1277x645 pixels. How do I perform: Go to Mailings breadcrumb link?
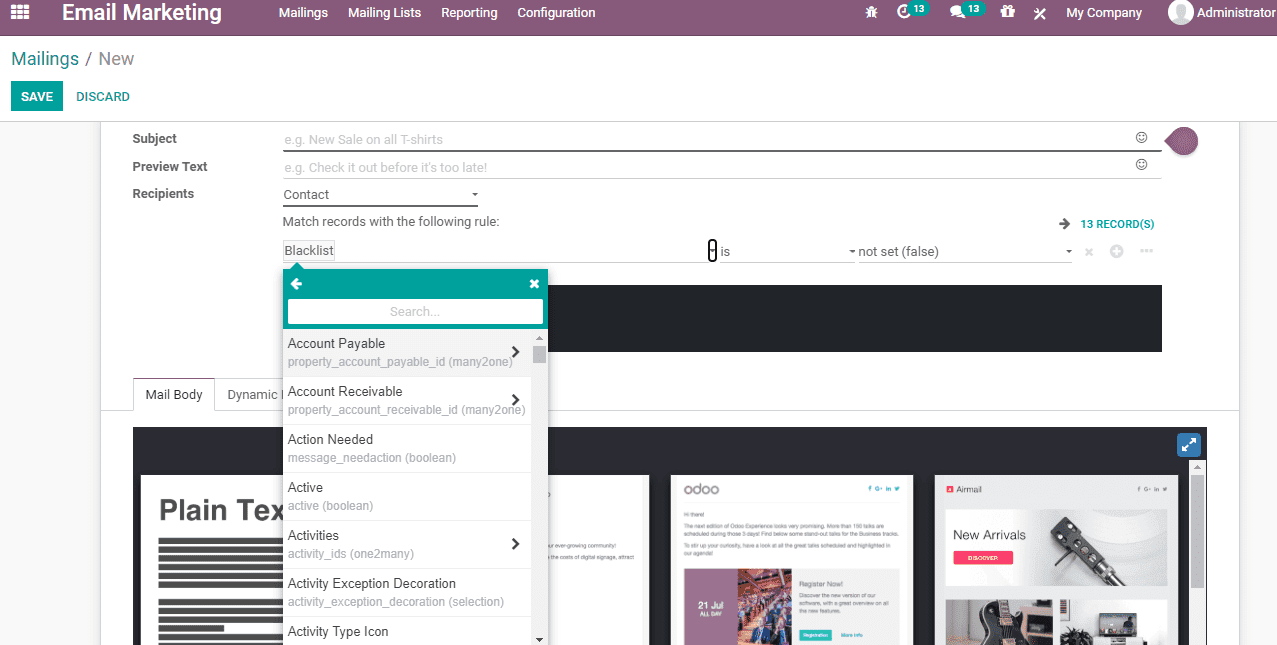click(x=45, y=59)
